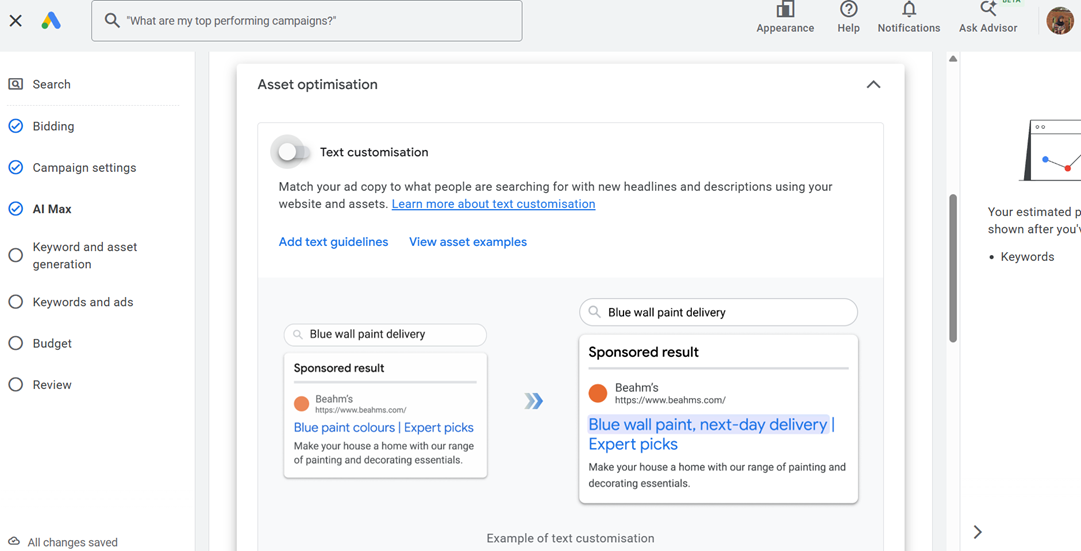Click the left preview Blue wall paint delivery search box
1081x551 pixels.
pos(385,334)
